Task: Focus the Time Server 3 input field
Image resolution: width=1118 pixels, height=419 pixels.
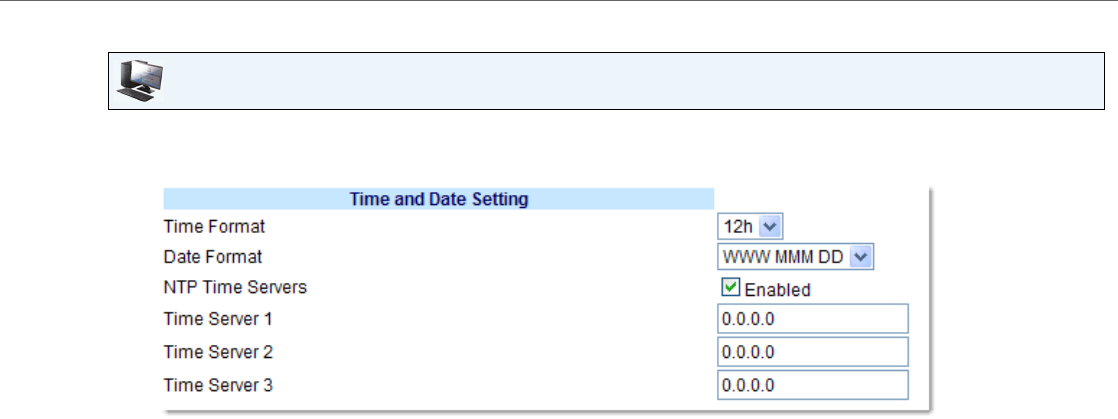Action: pyautogui.click(x=812, y=384)
